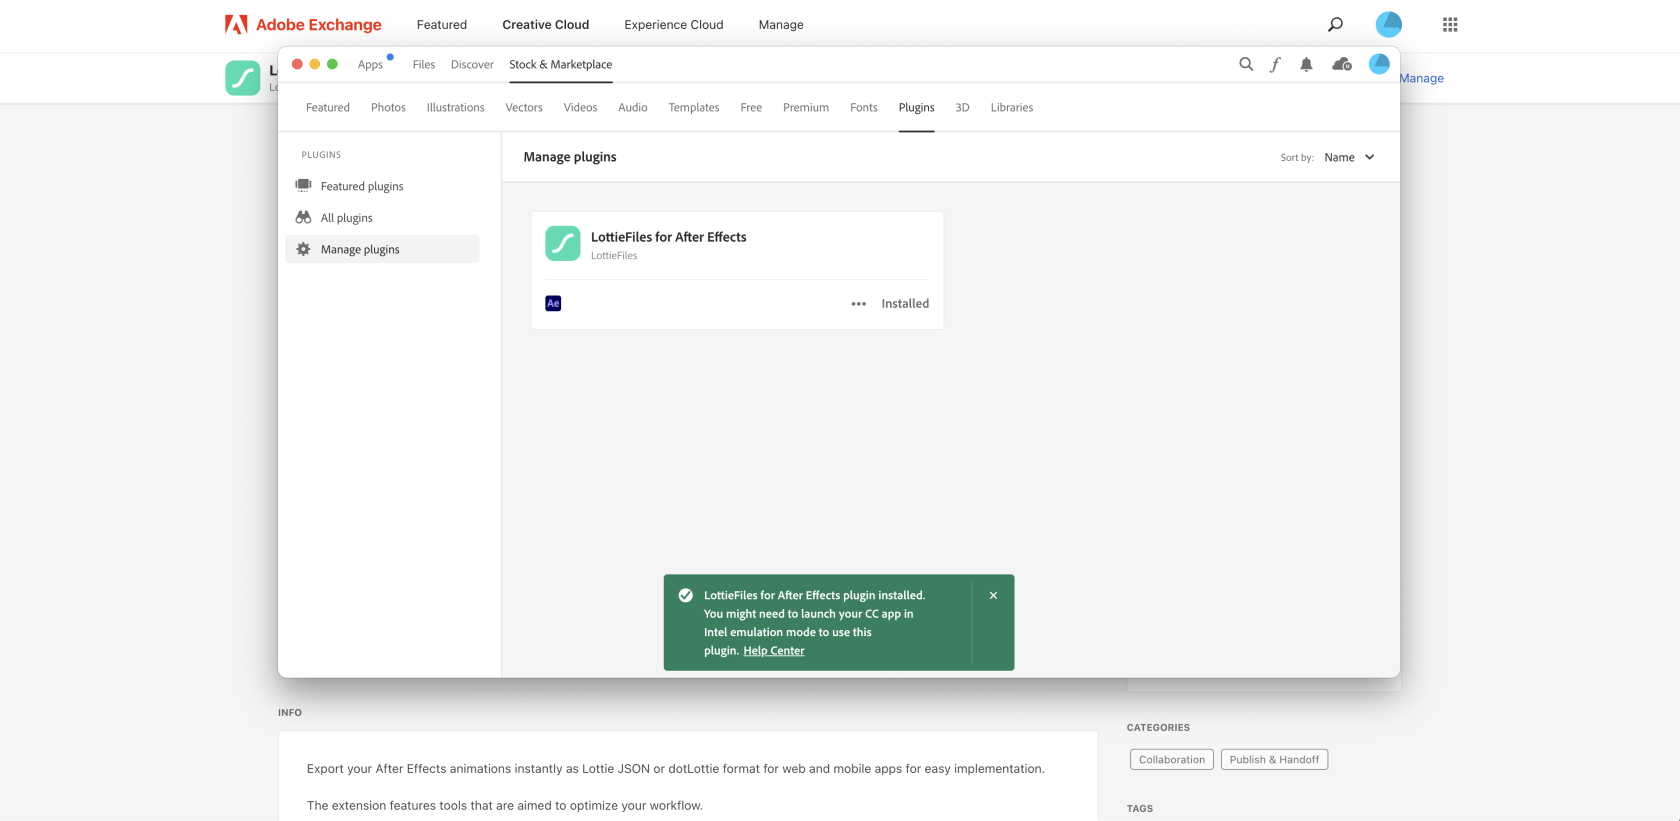The height and width of the screenshot is (821, 1680).
Task: Click the LottieFiles icon on Exchange page
Action: coord(243,78)
